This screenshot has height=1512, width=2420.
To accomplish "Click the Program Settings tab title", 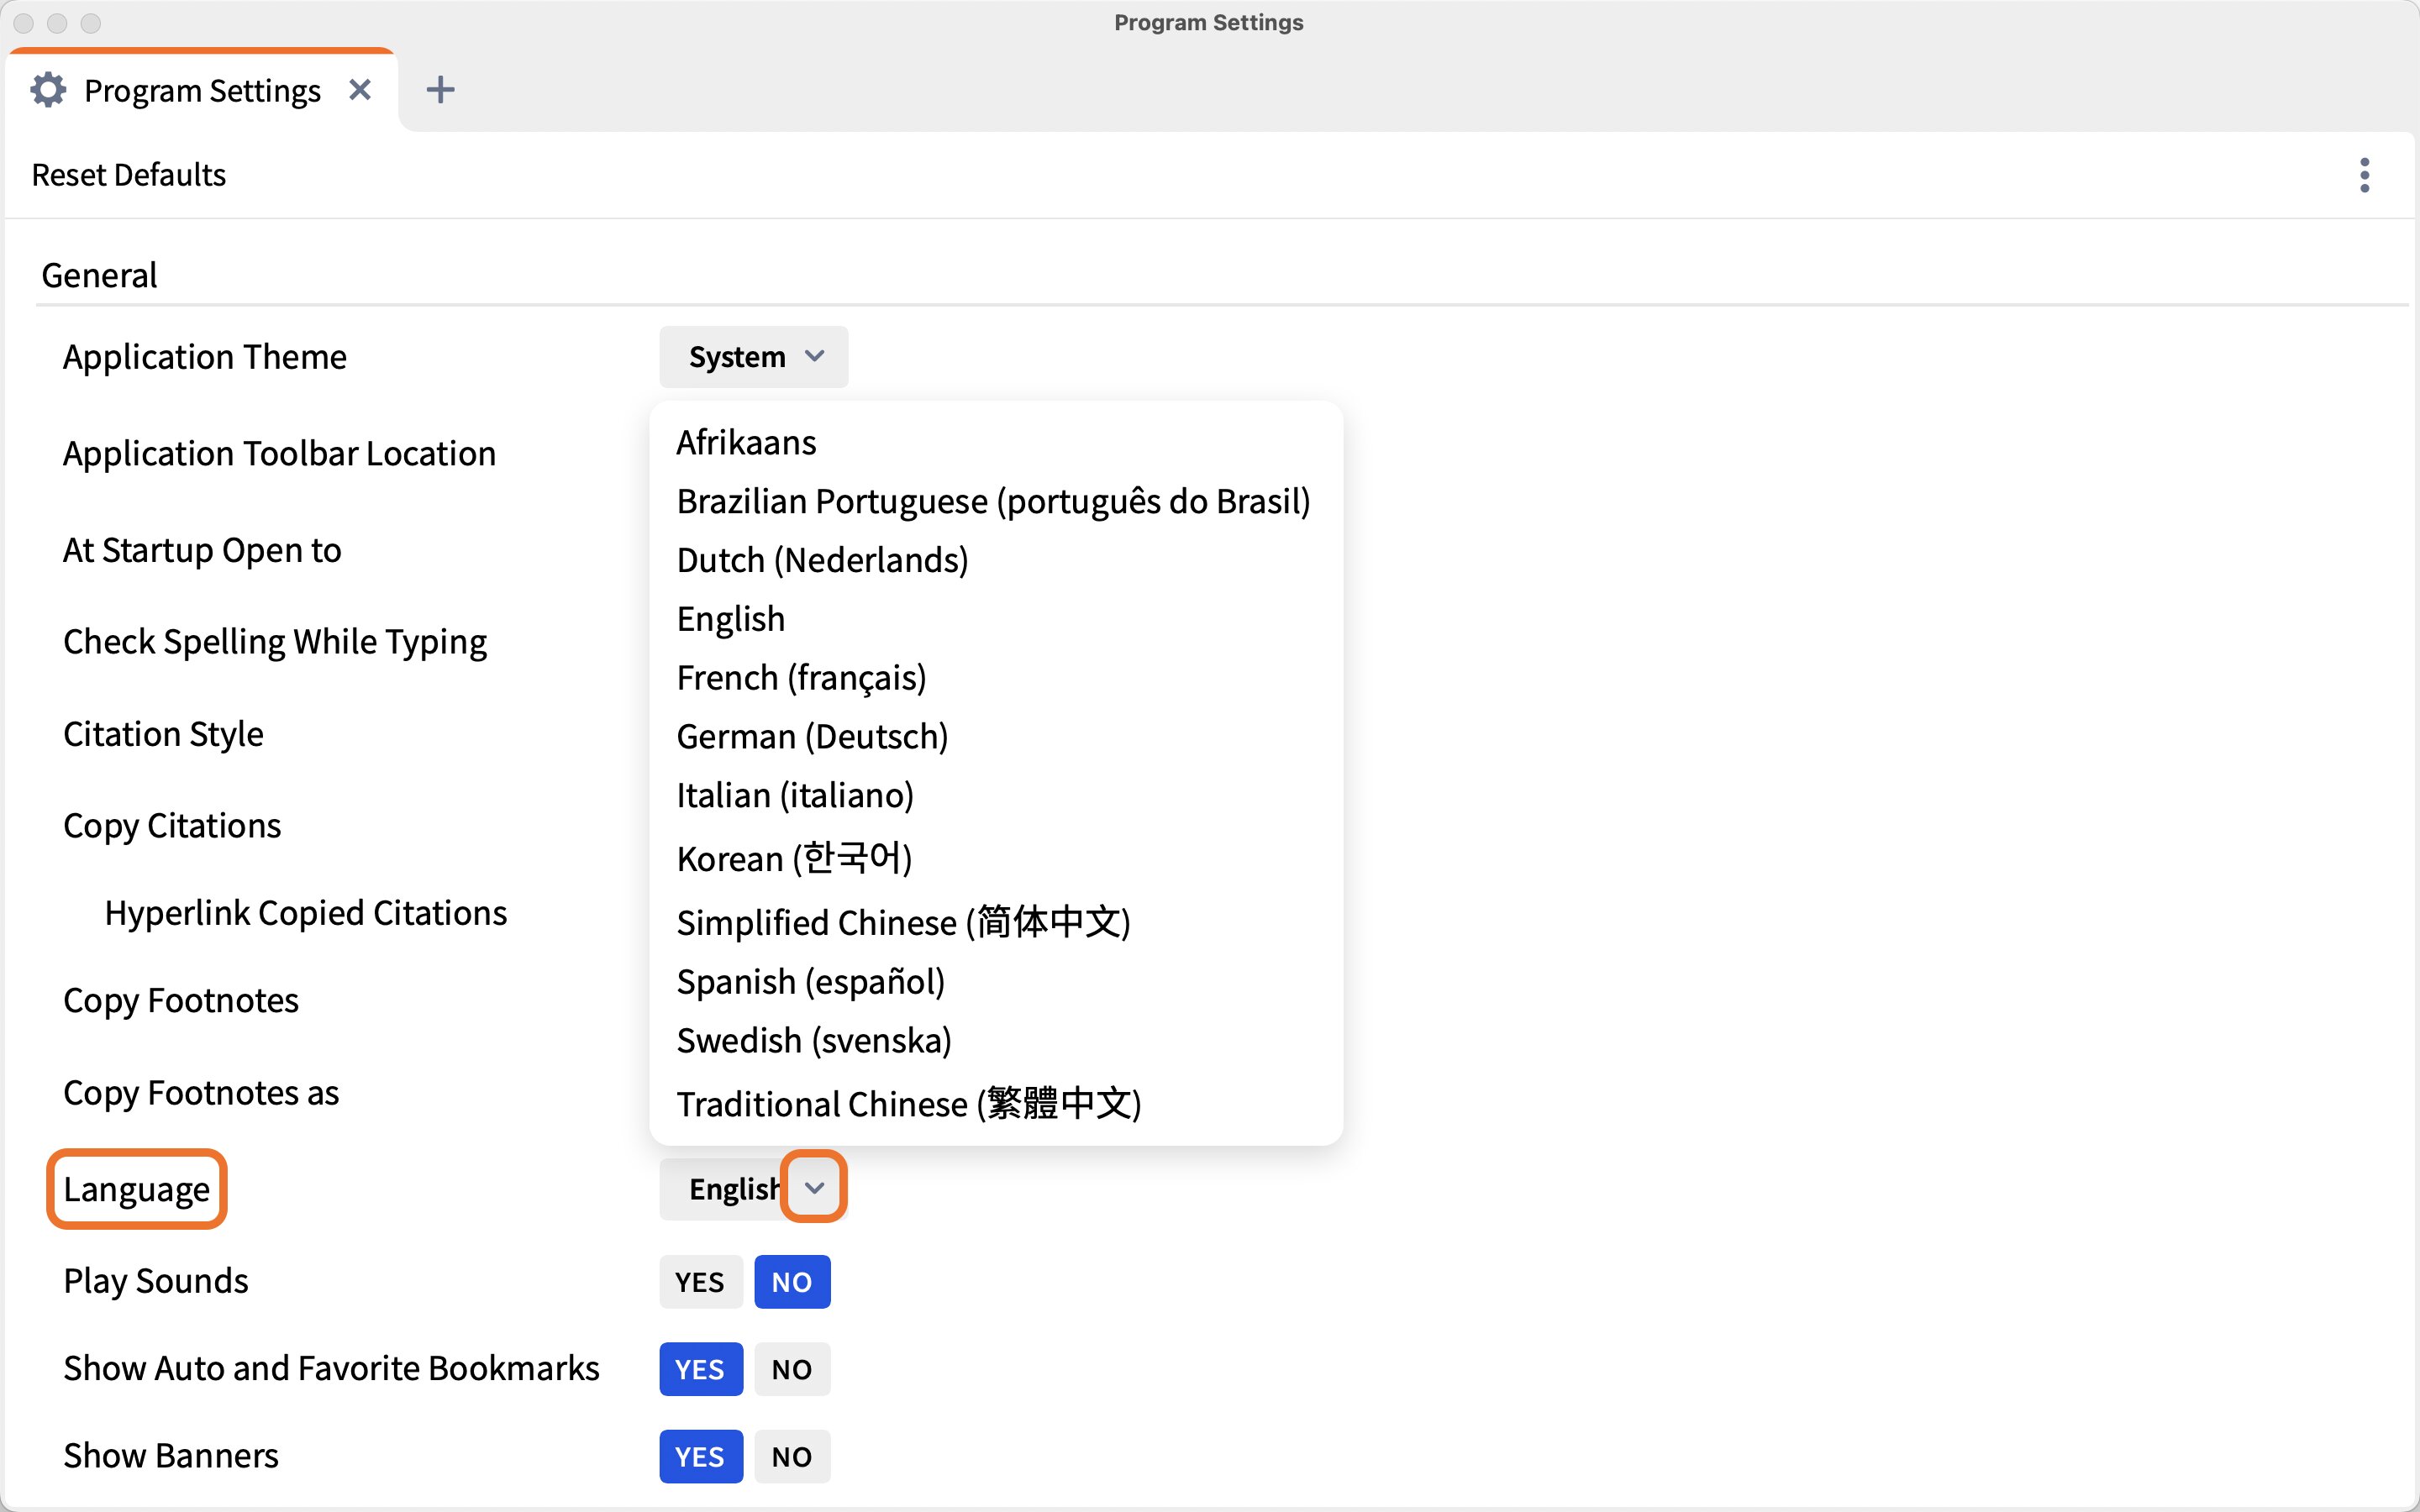I will (x=203, y=91).
